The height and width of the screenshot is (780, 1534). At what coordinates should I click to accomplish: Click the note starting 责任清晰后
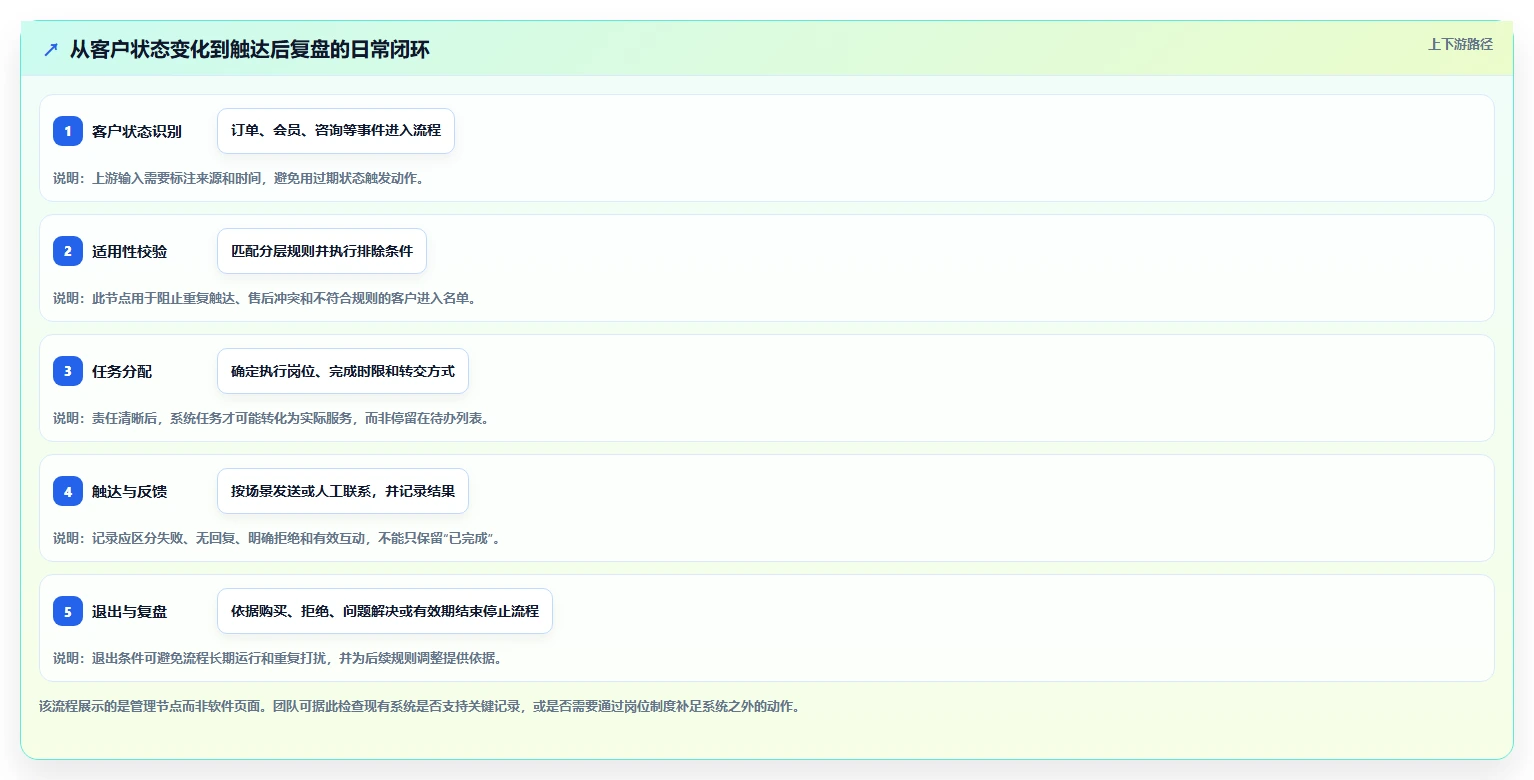pos(271,418)
